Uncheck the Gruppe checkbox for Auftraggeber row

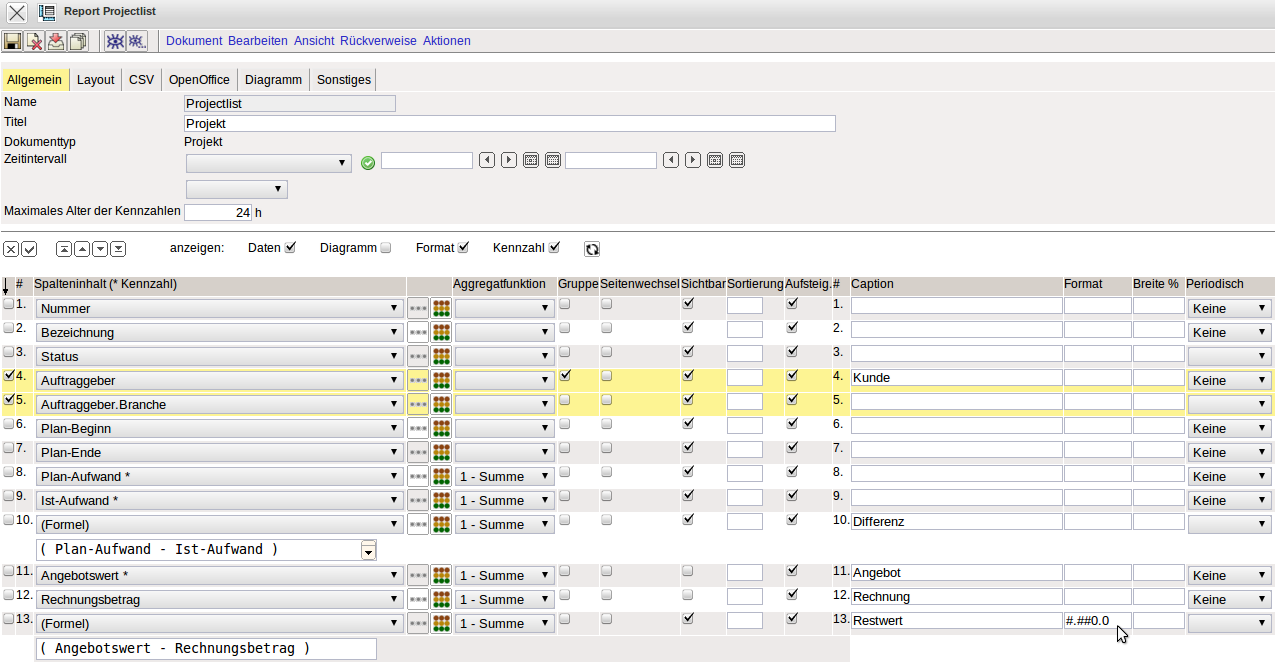click(x=566, y=375)
